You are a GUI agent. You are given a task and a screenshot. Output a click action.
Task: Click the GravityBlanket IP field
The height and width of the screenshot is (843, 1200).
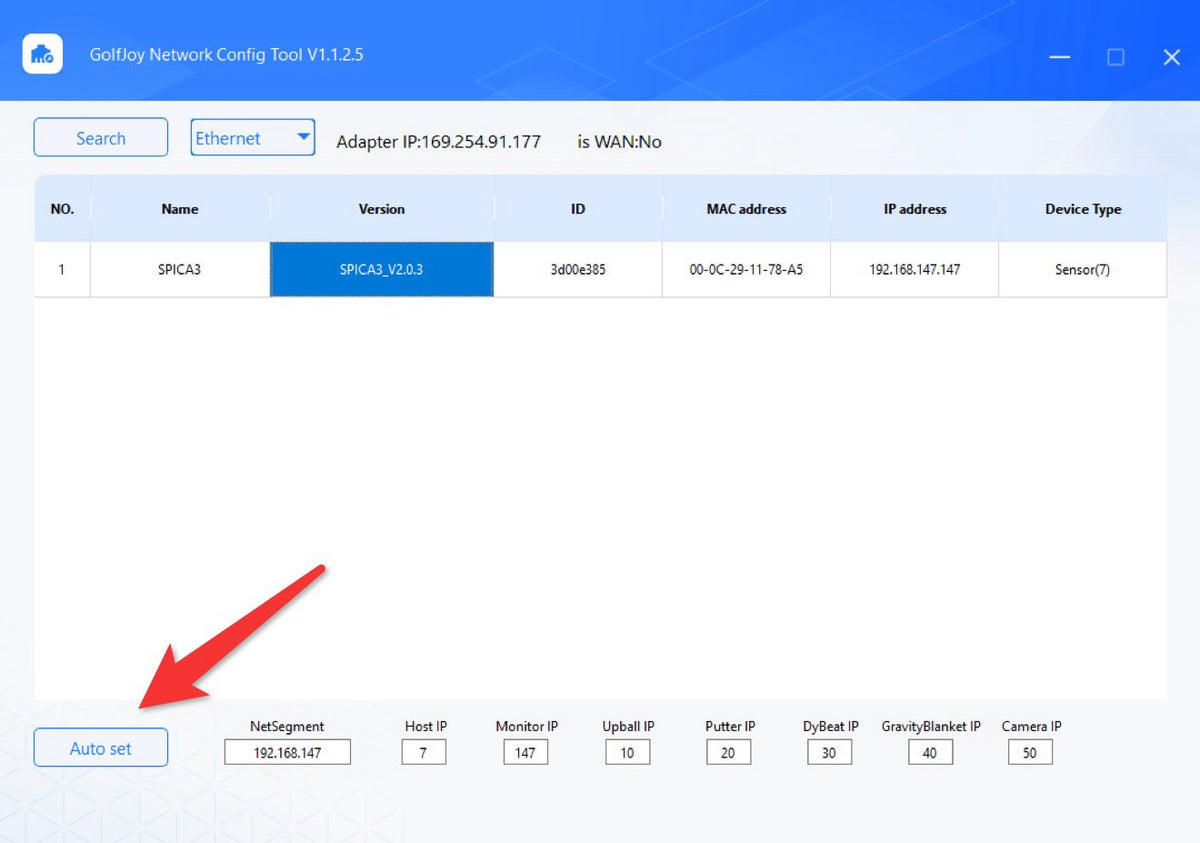(x=931, y=752)
